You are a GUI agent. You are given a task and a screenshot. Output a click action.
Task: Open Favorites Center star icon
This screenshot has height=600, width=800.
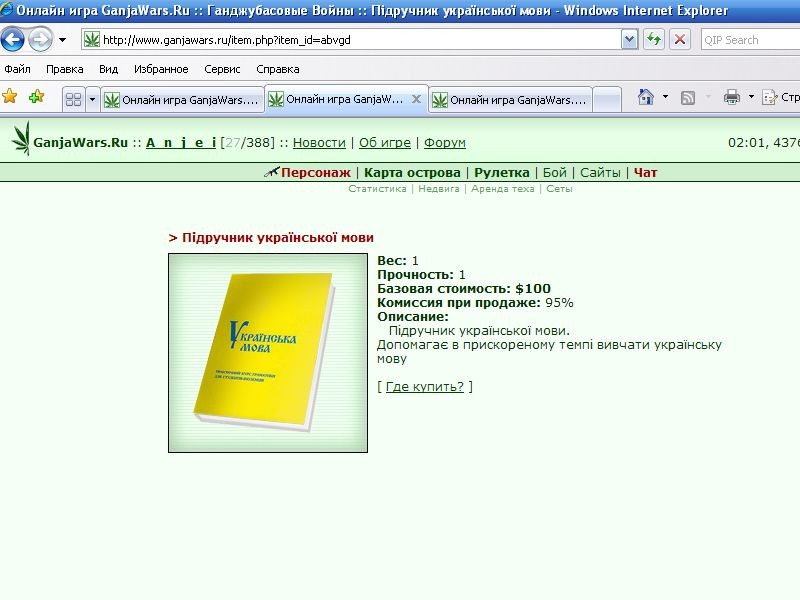10,96
